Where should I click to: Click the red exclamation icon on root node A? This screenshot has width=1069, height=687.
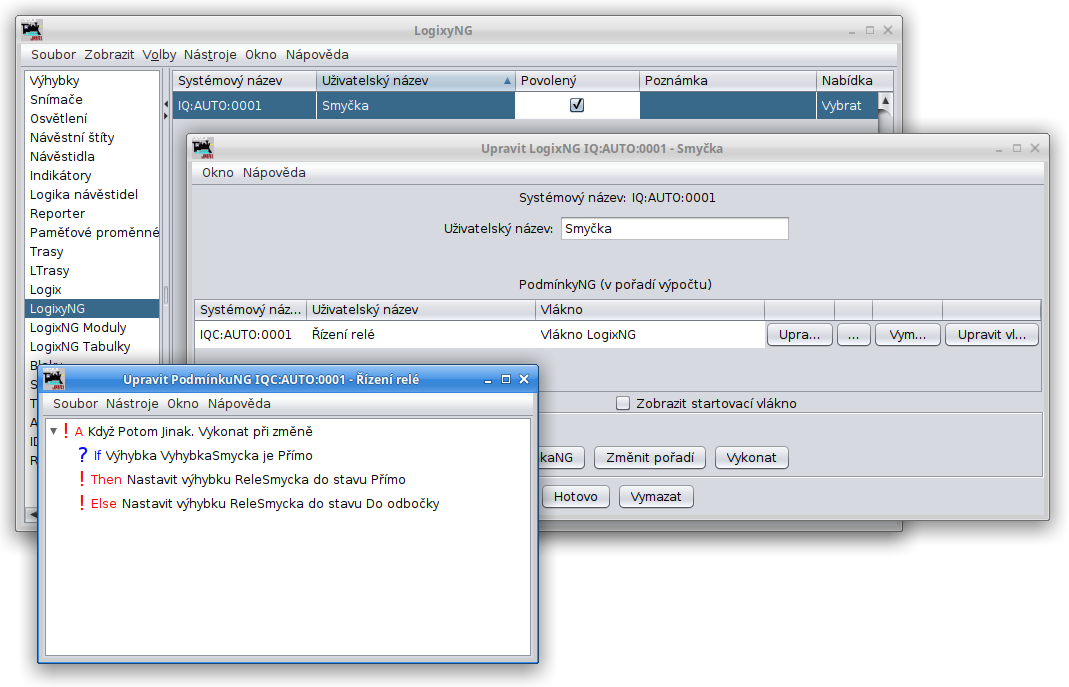point(66,431)
